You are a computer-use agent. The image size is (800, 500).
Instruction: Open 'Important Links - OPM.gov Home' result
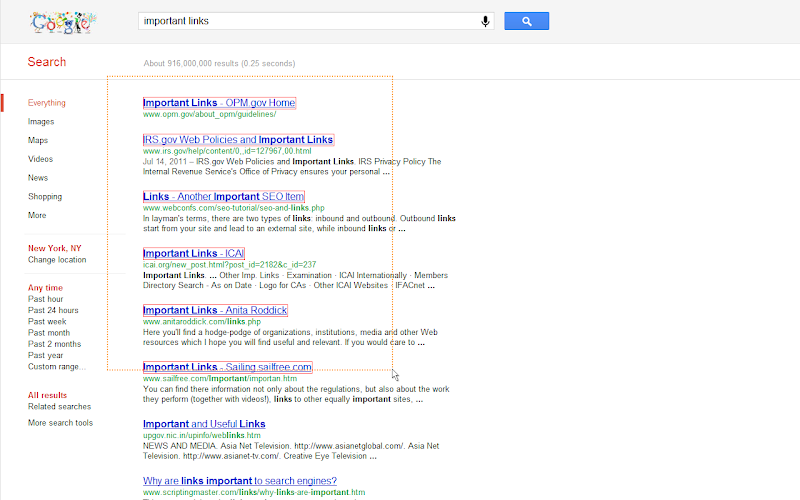219,103
